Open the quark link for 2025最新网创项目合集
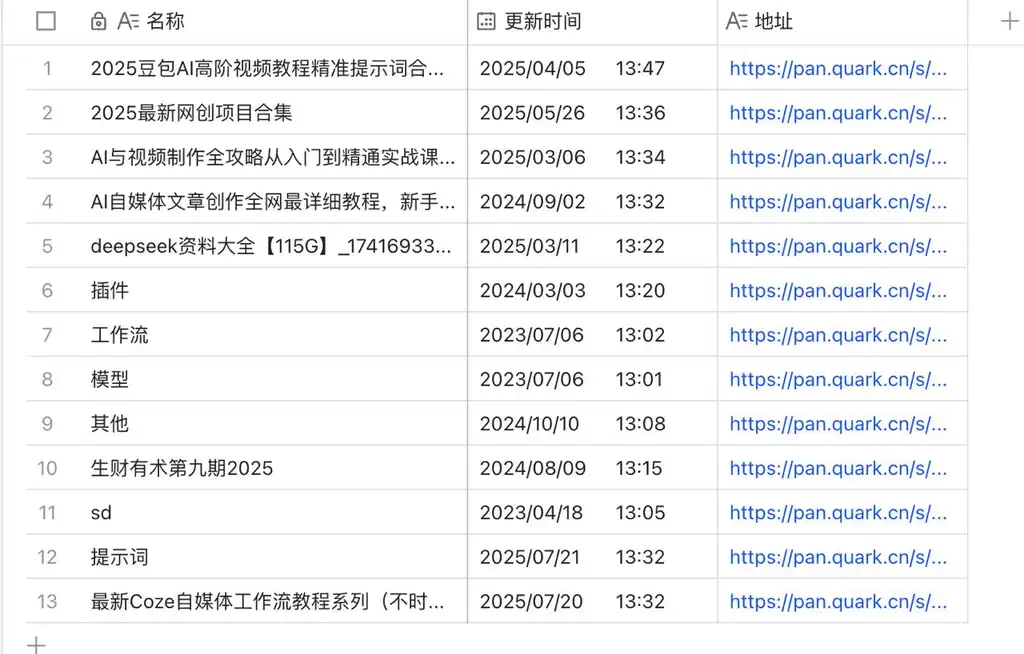 (838, 113)
